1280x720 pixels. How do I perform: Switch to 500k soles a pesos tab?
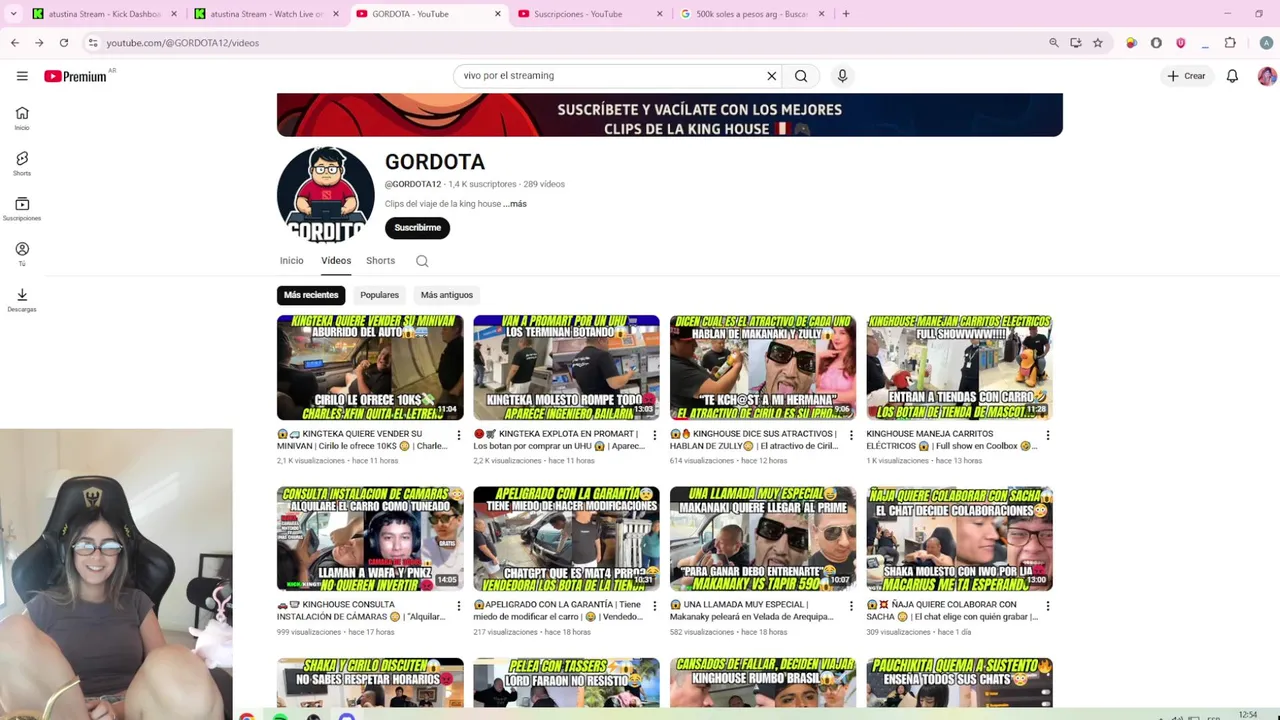point(752,14)
